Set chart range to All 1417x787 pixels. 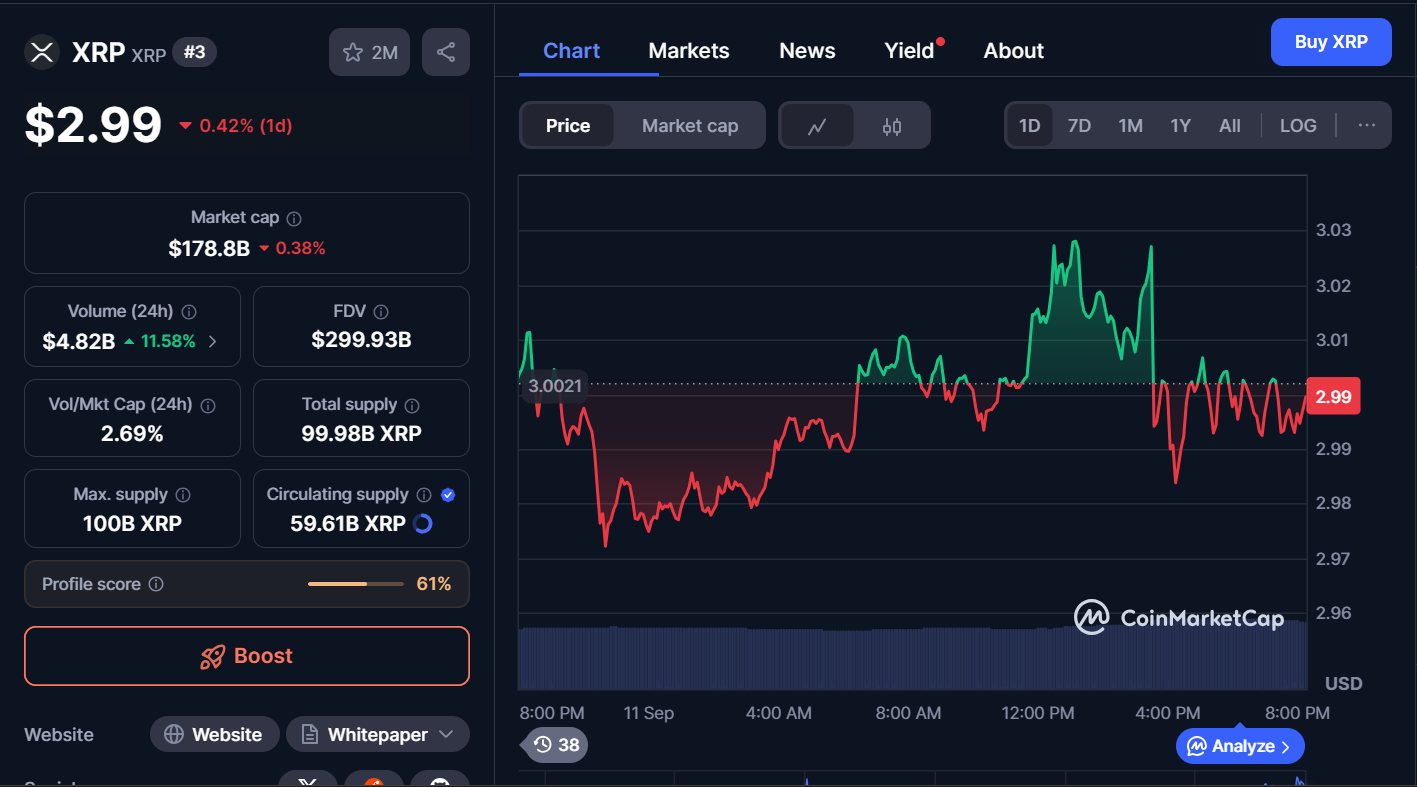tap(1230, 126)
